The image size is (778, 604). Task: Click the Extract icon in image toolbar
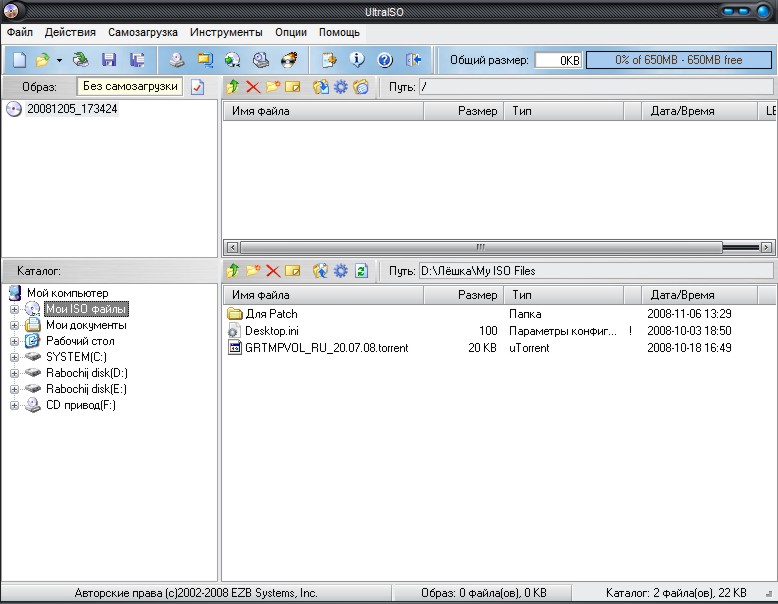(321, 87)
